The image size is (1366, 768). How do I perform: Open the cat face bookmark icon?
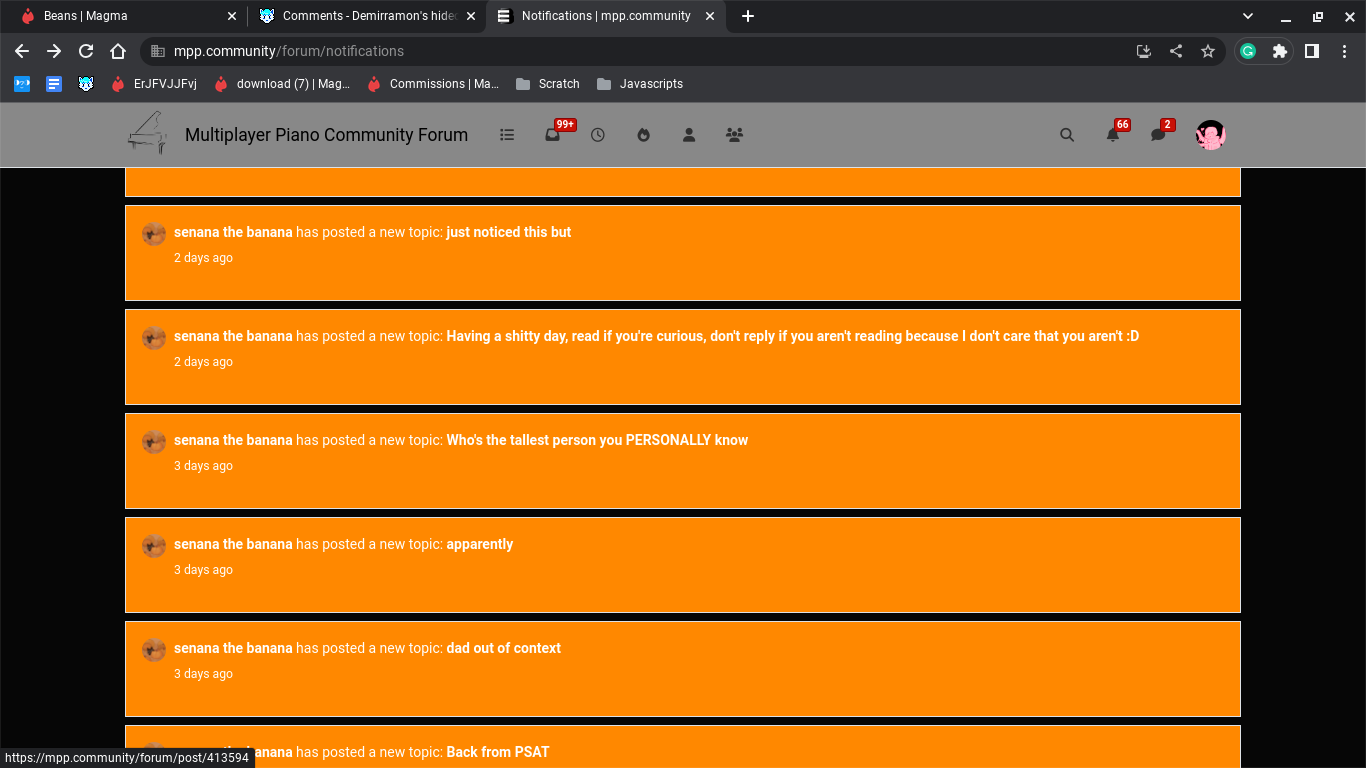86,84
